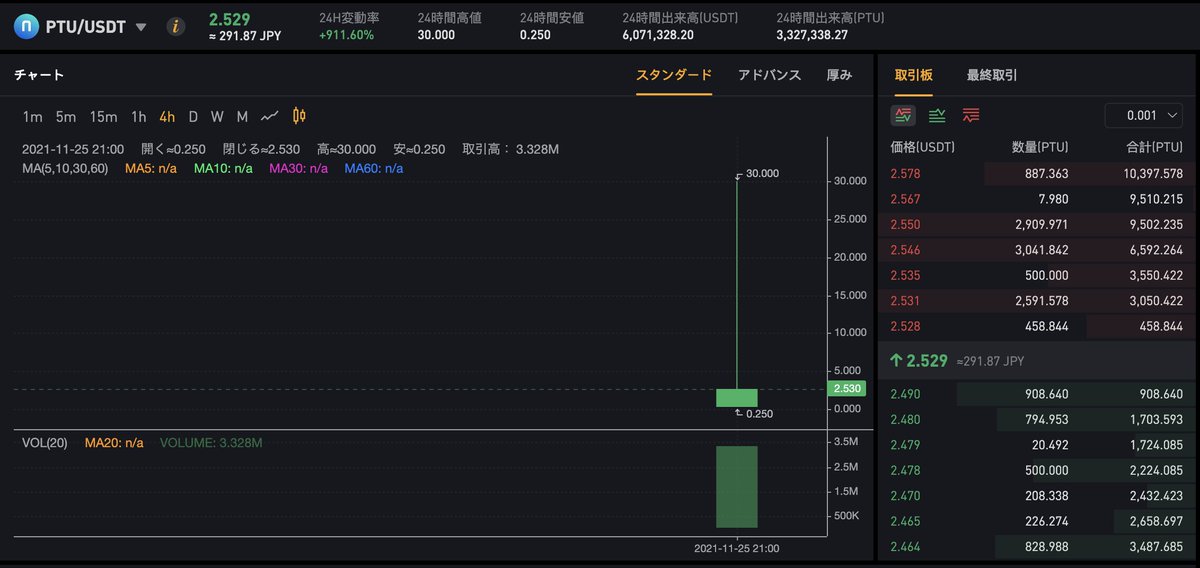Screen dimensions: 1200x568
Task: Select the 15m chart interval
Action: pyautogui.click(x=103, y=116)
